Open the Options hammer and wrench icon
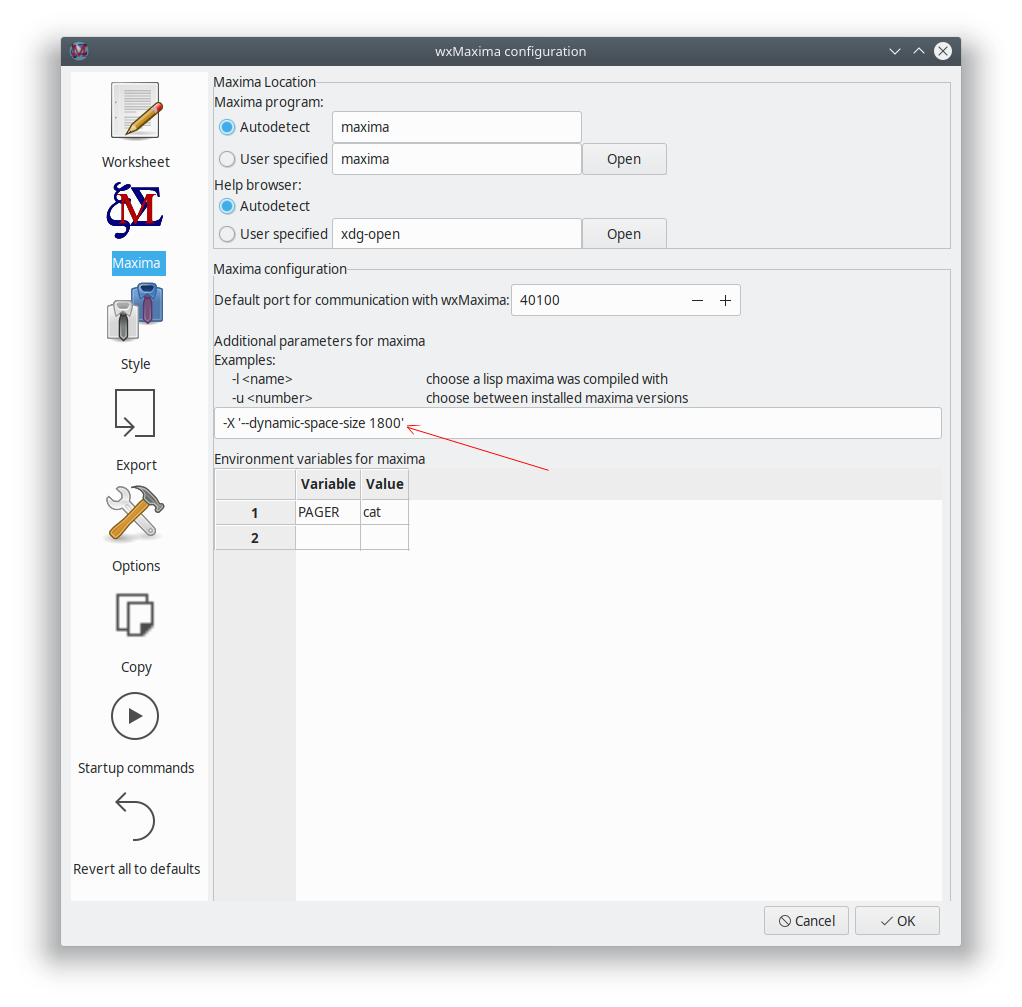Image resolution: width=1022 pixels, height=1007 pixels. click(x=135, y=514)
